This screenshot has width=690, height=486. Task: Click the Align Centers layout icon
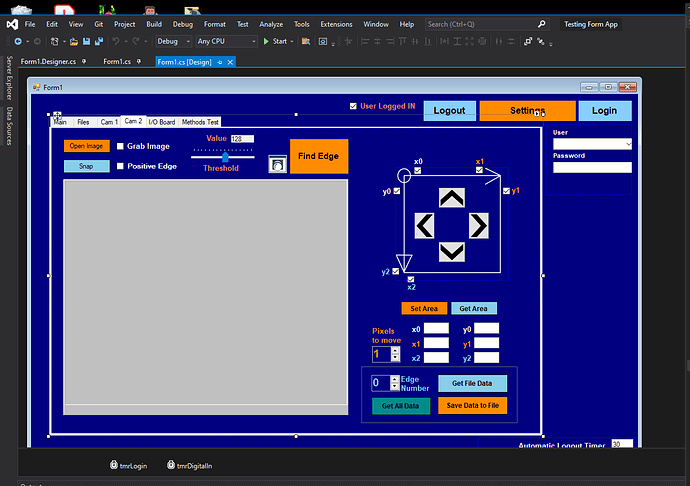[x=377, y=41]
